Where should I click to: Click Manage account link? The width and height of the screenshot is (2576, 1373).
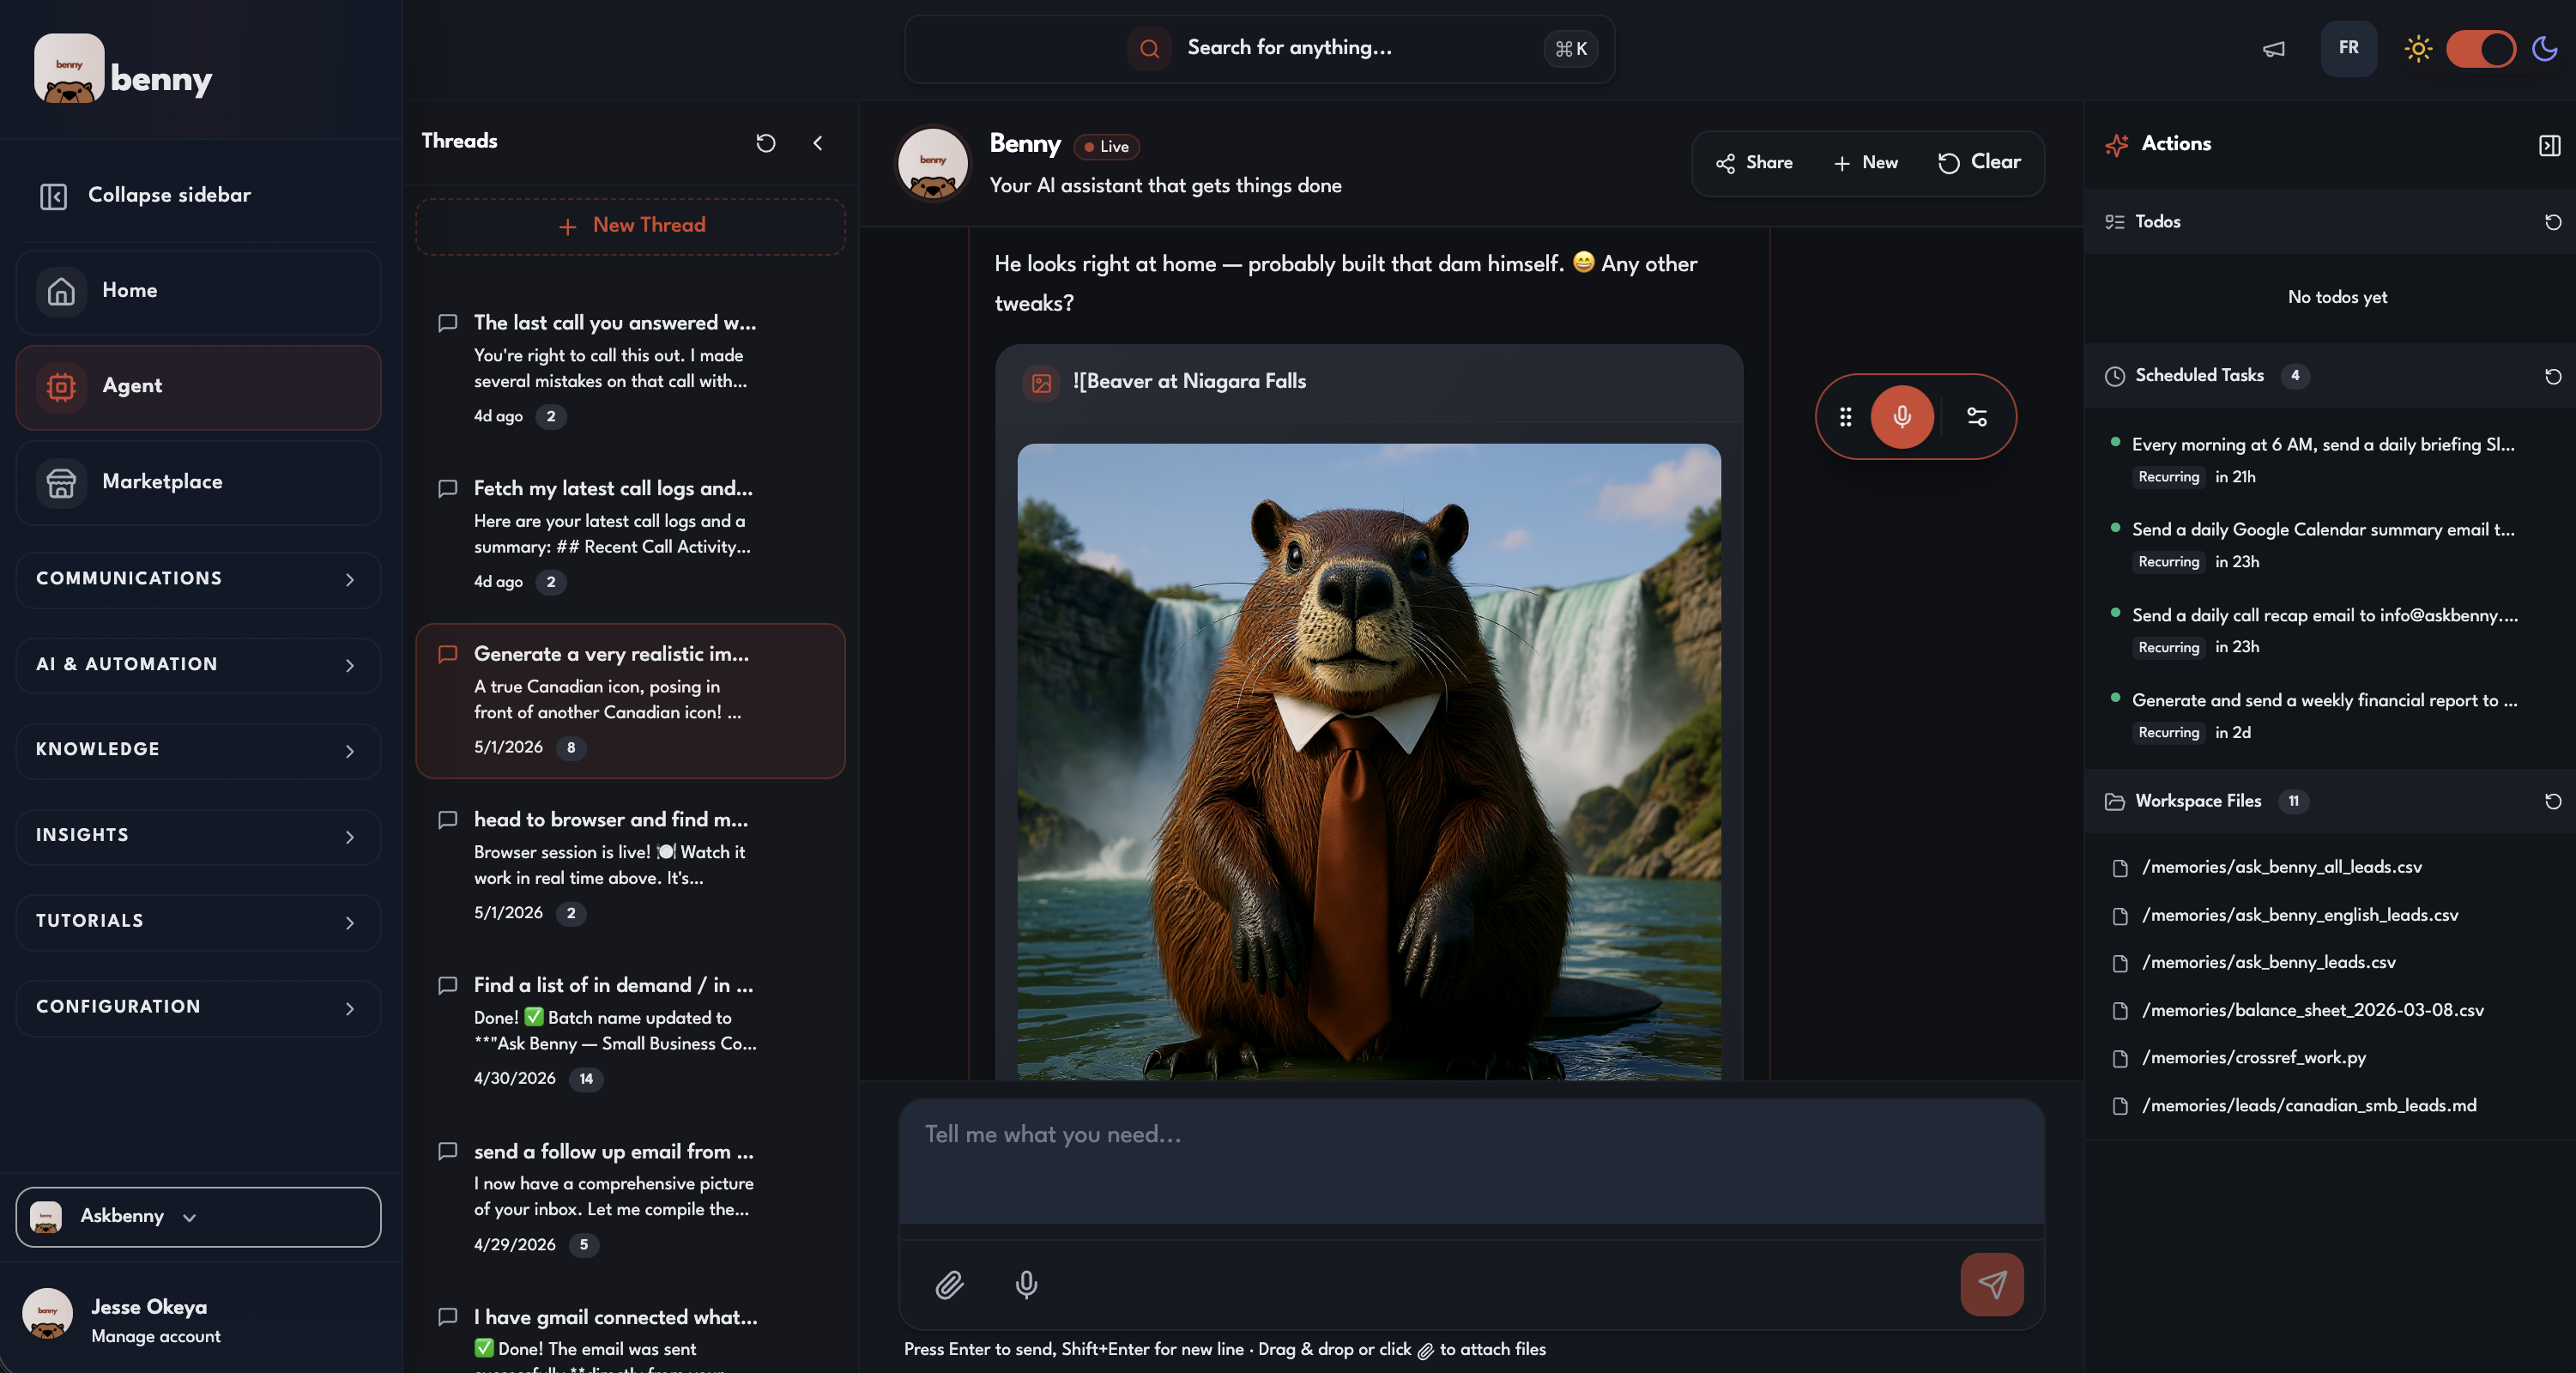click(156, 1337)
